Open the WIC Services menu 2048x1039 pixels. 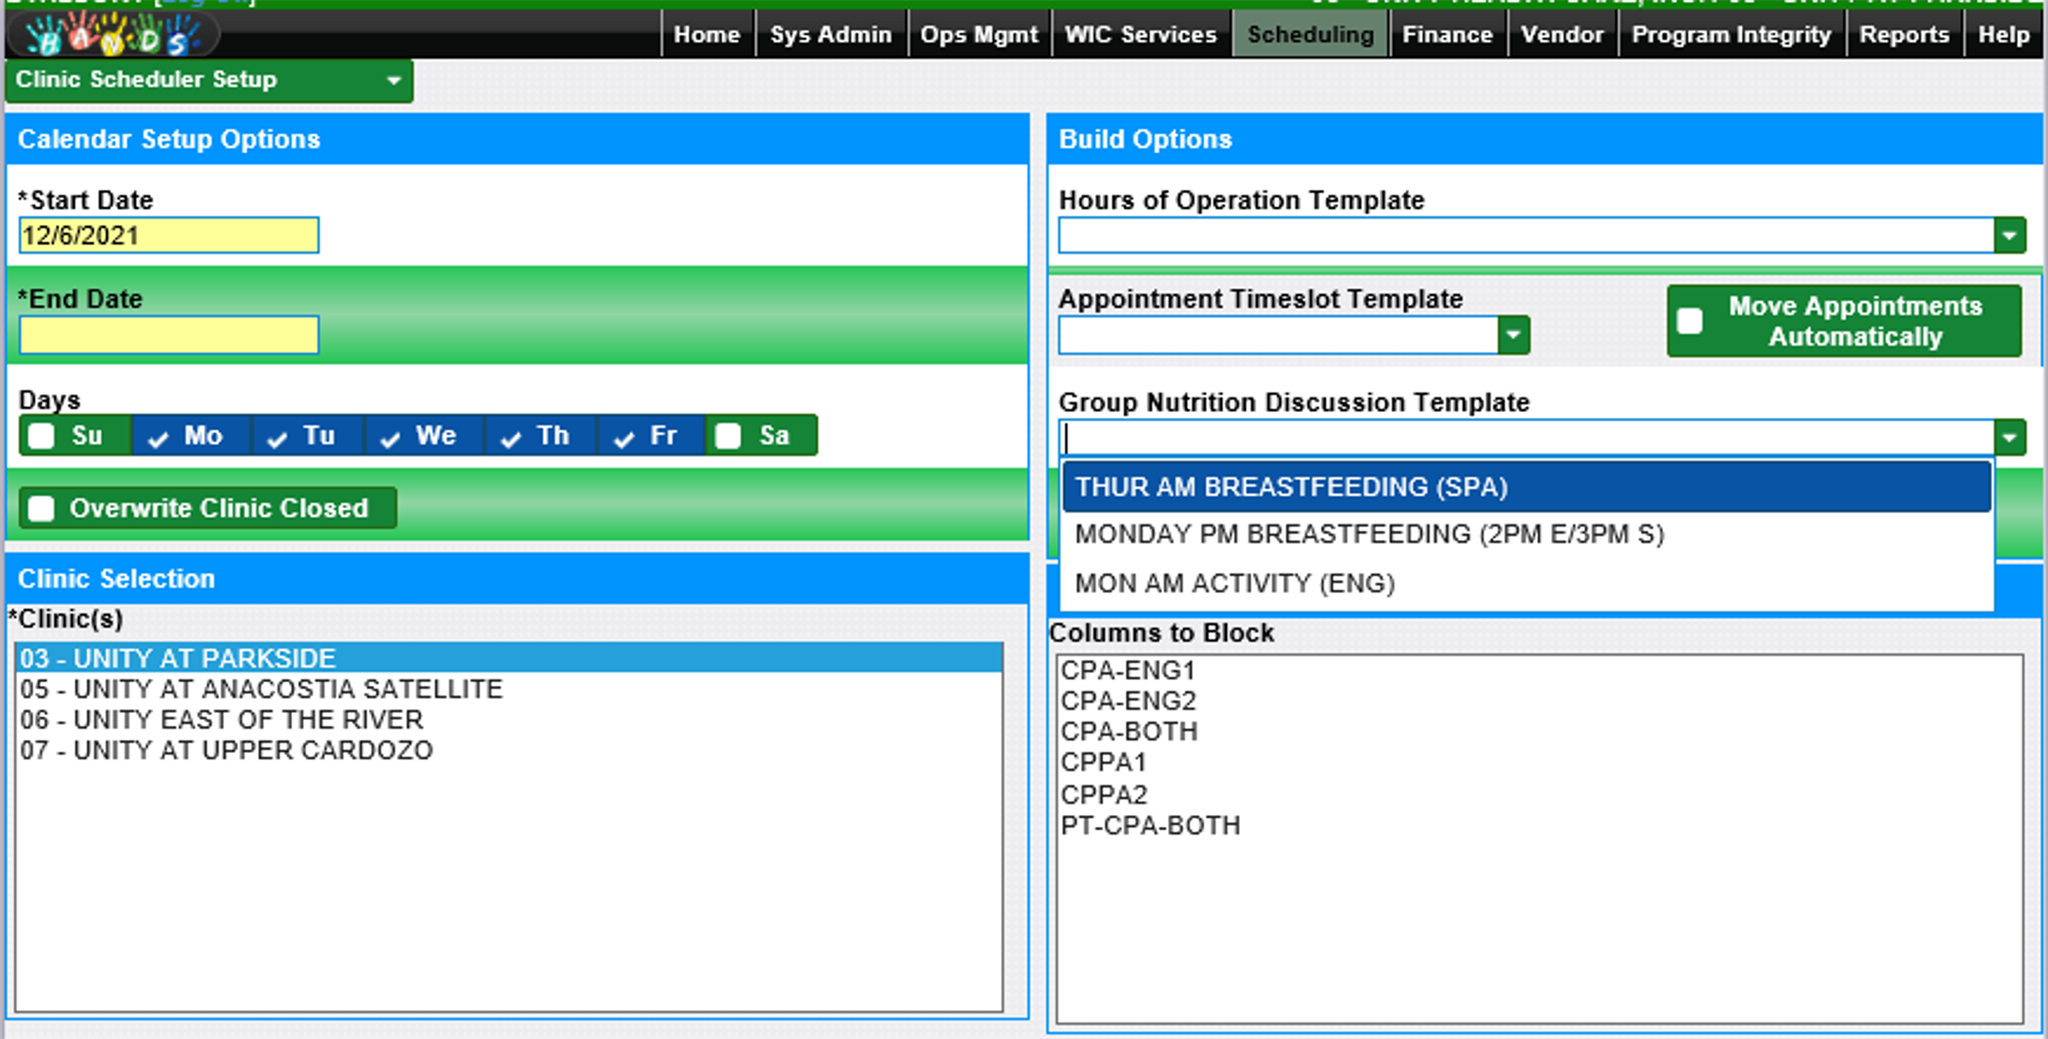(1140, 35)
